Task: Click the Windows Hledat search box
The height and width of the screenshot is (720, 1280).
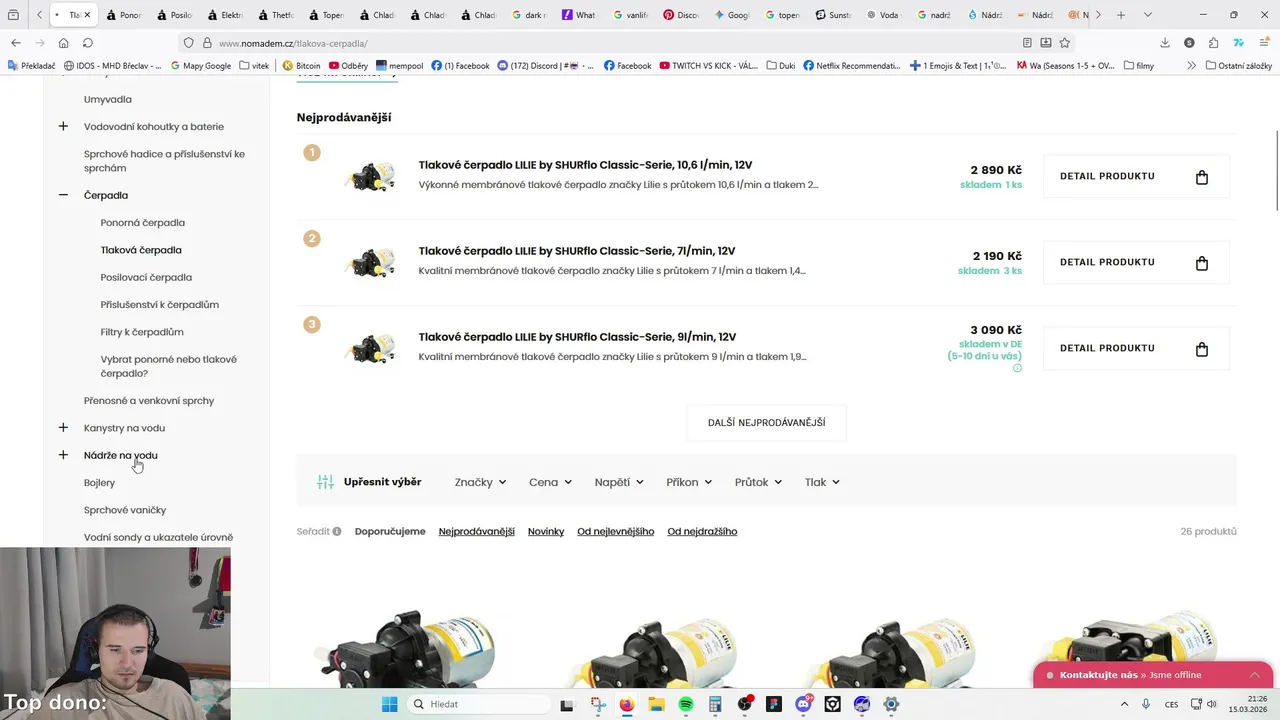Action: 478,704
